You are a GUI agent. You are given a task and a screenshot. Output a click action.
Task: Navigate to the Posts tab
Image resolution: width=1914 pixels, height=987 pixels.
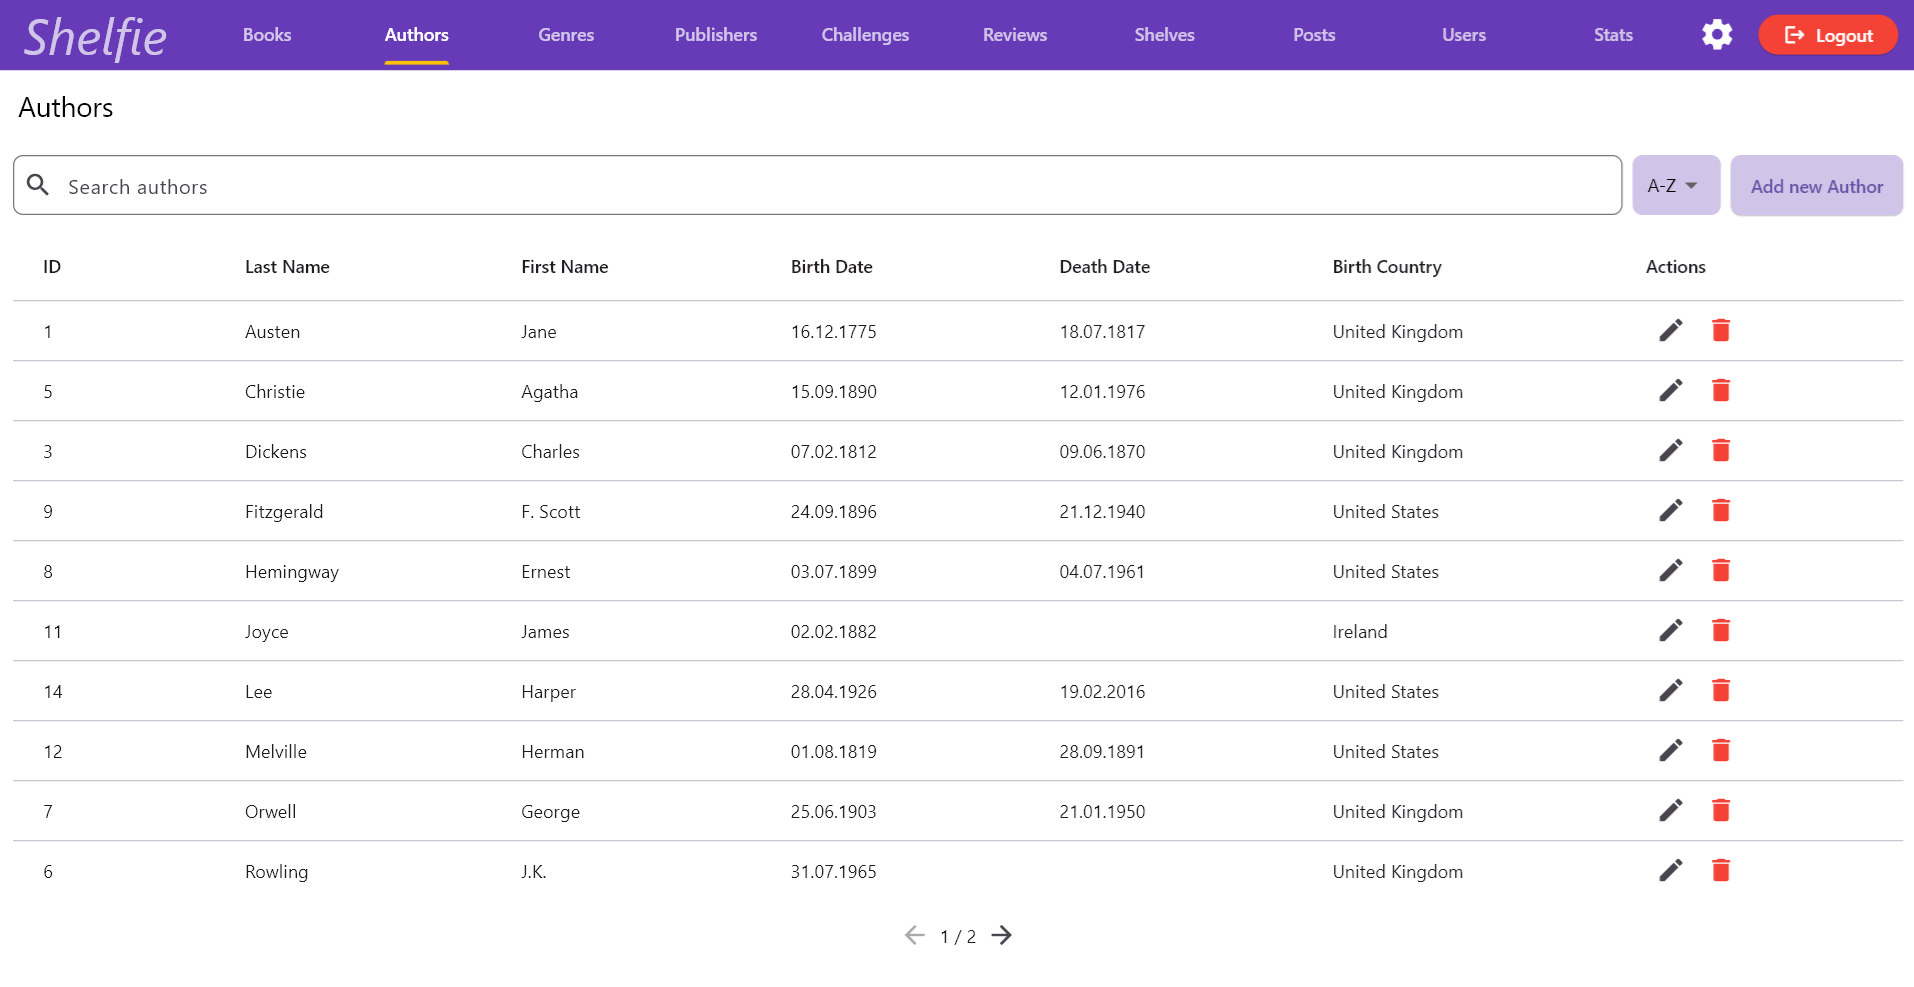coord(1314,35)
